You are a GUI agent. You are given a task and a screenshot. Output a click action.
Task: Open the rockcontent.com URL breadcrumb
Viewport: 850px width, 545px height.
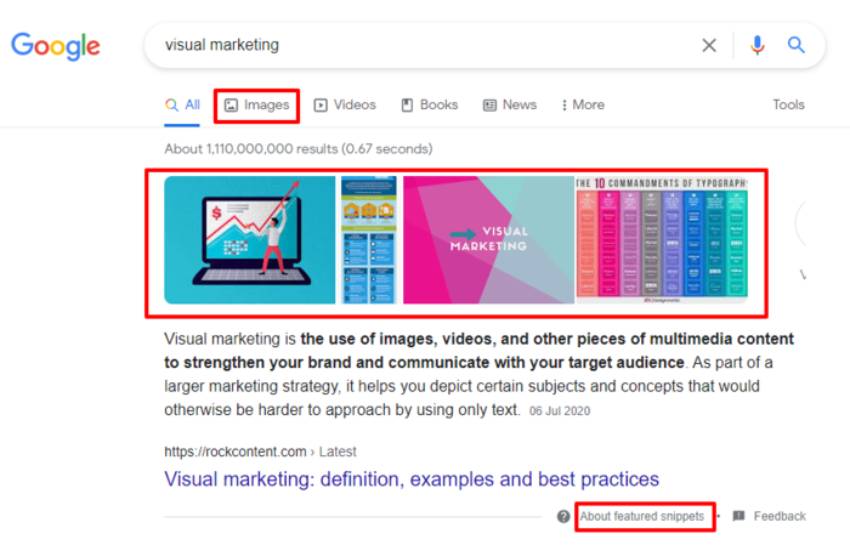(x=260, y=452)
